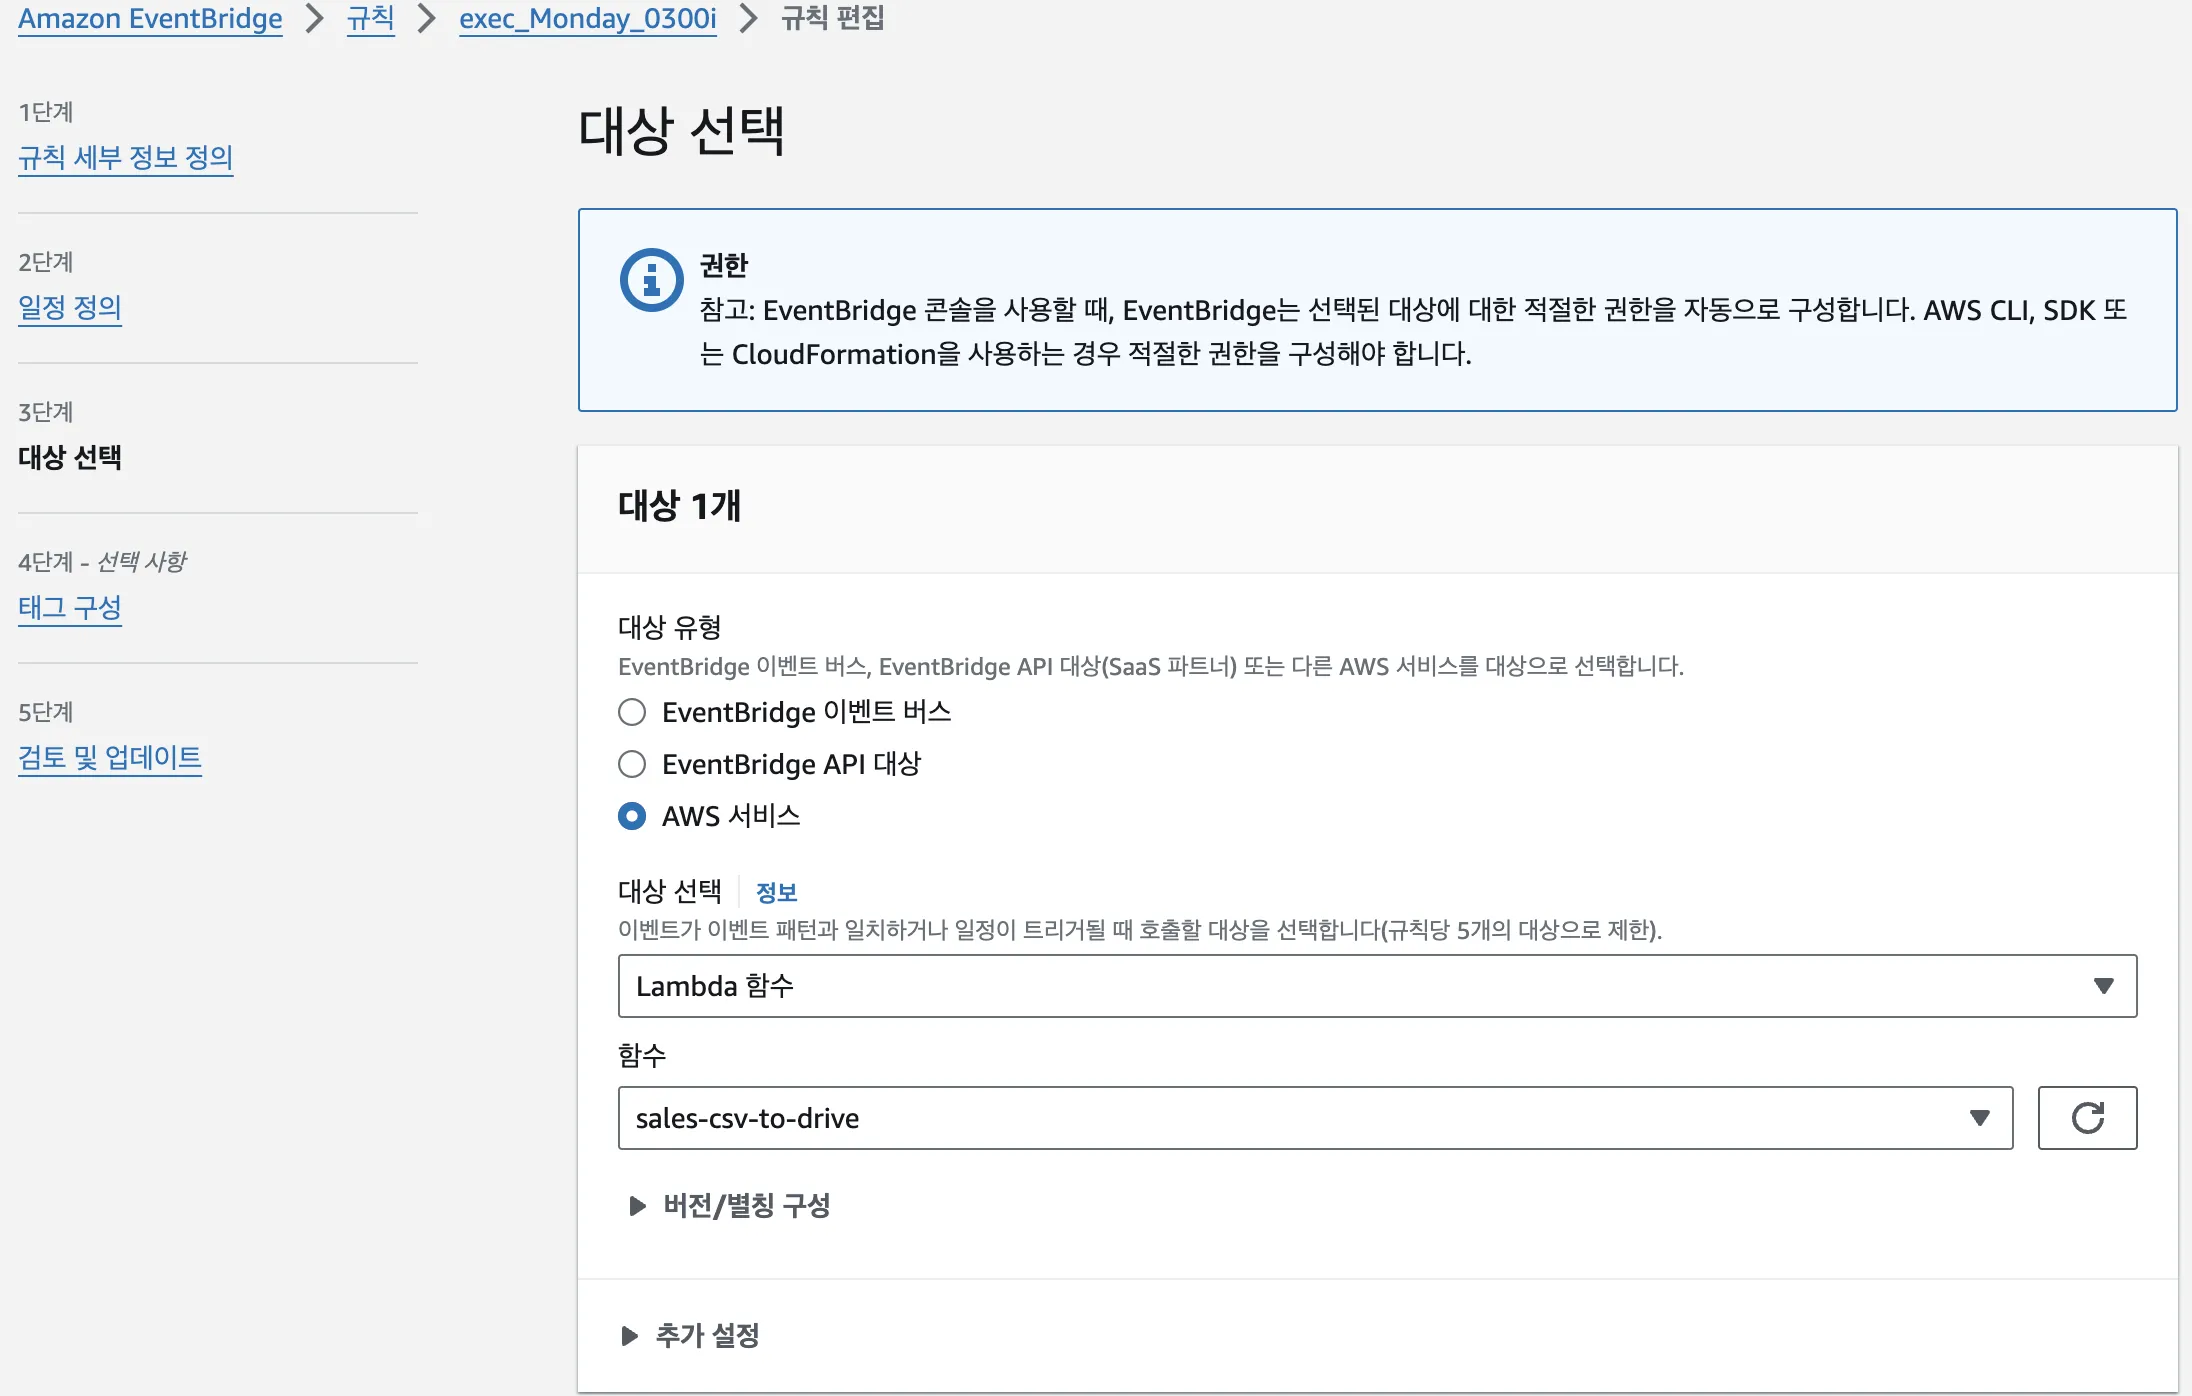Image resolution: width=2192 pixels, height=1396 pixels.
Task: Expand the 버전/별칭 구성 section
Action: point(745,1206)
